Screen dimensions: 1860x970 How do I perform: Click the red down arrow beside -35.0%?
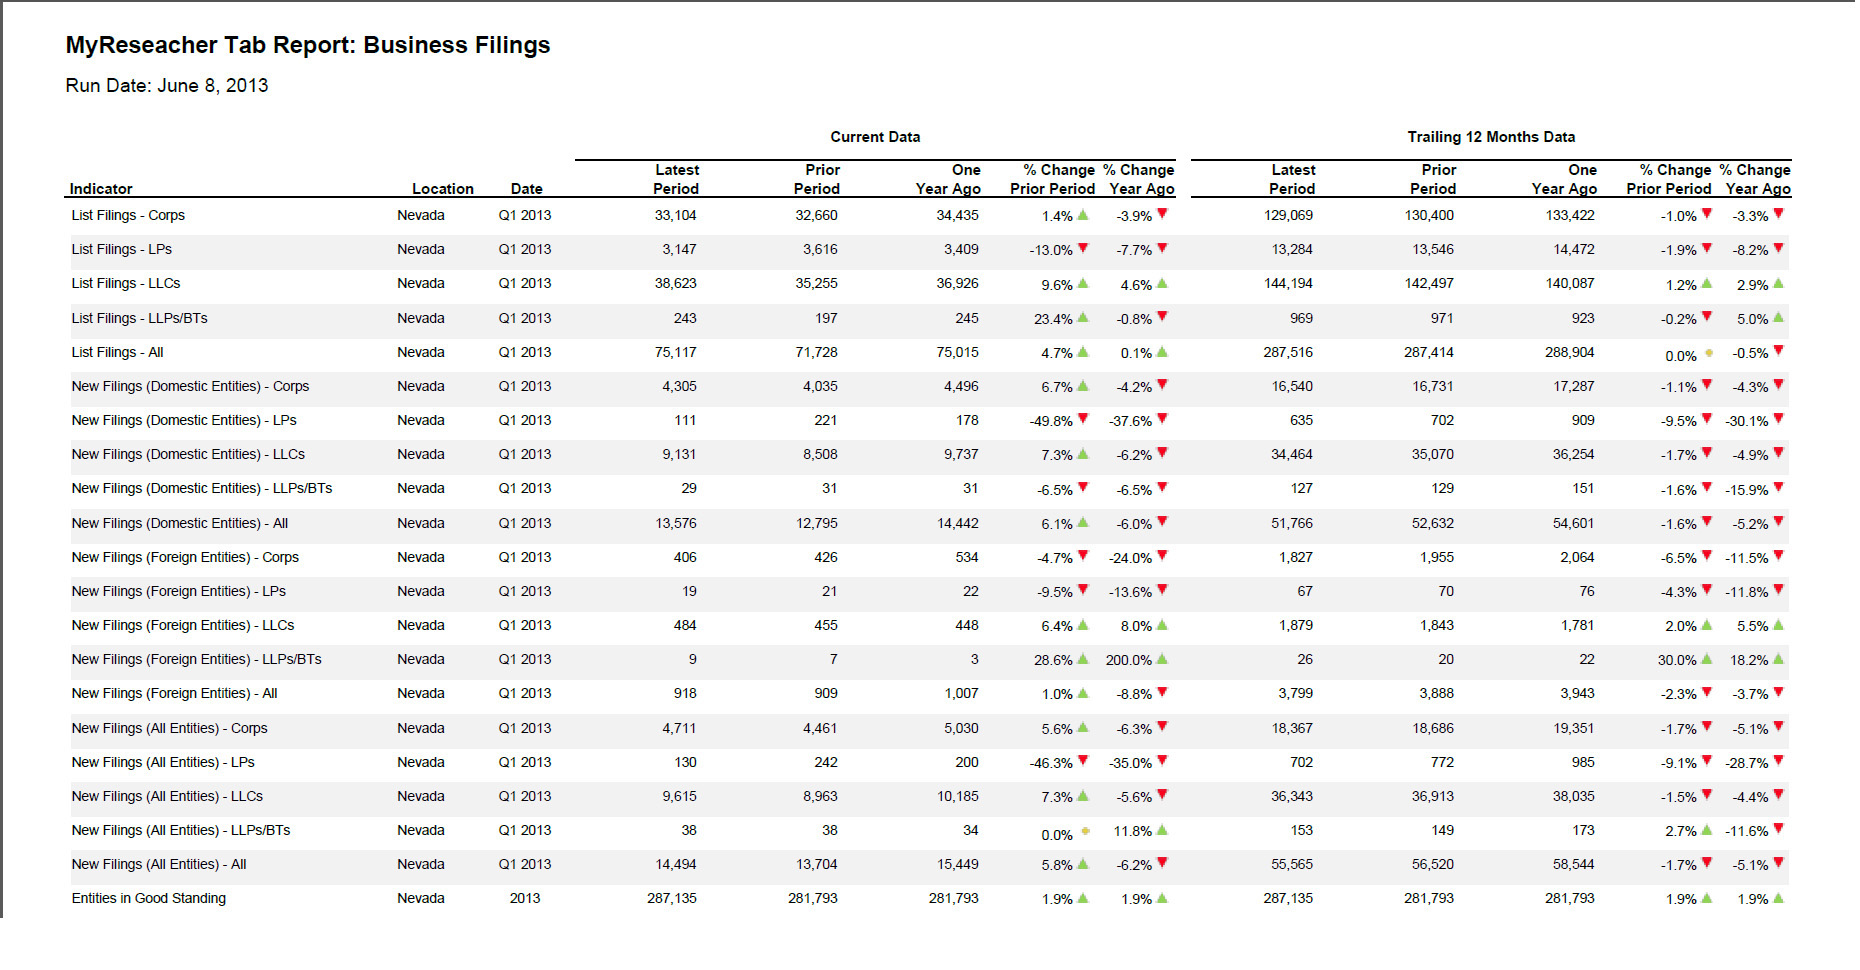[x=1162, y=761]
